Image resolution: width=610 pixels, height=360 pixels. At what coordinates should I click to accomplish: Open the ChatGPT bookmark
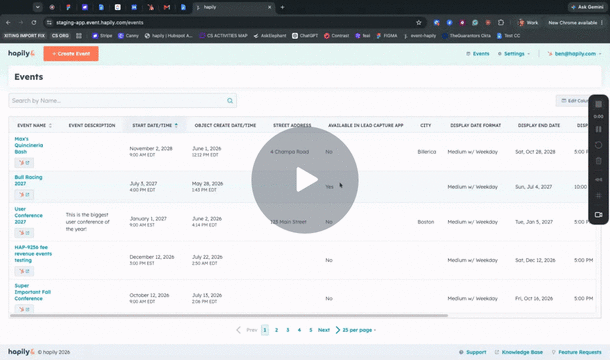click(305, 35)
